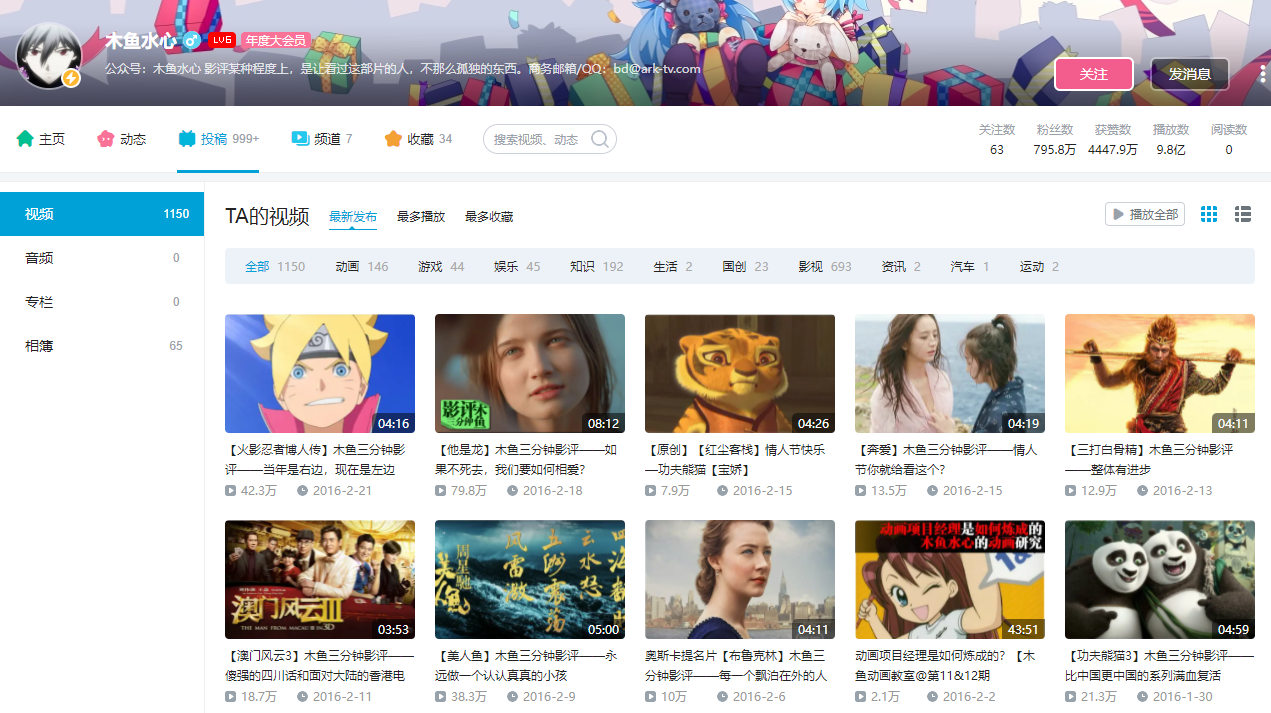
Task: Click 播放全部 play all button
Action: click(x=1145, y=214)
